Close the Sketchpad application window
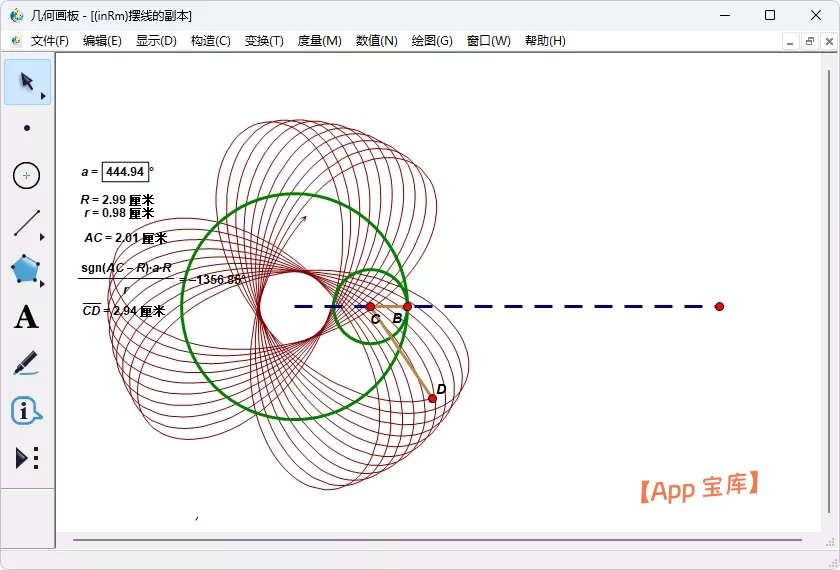Screen dimensions: 840x570 (816, 15)
